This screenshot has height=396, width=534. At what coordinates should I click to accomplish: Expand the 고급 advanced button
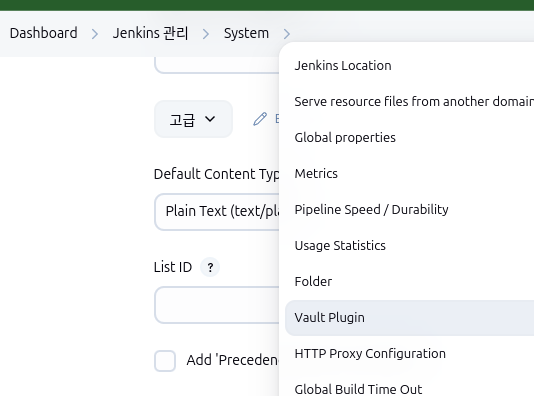tap(193, 119)
